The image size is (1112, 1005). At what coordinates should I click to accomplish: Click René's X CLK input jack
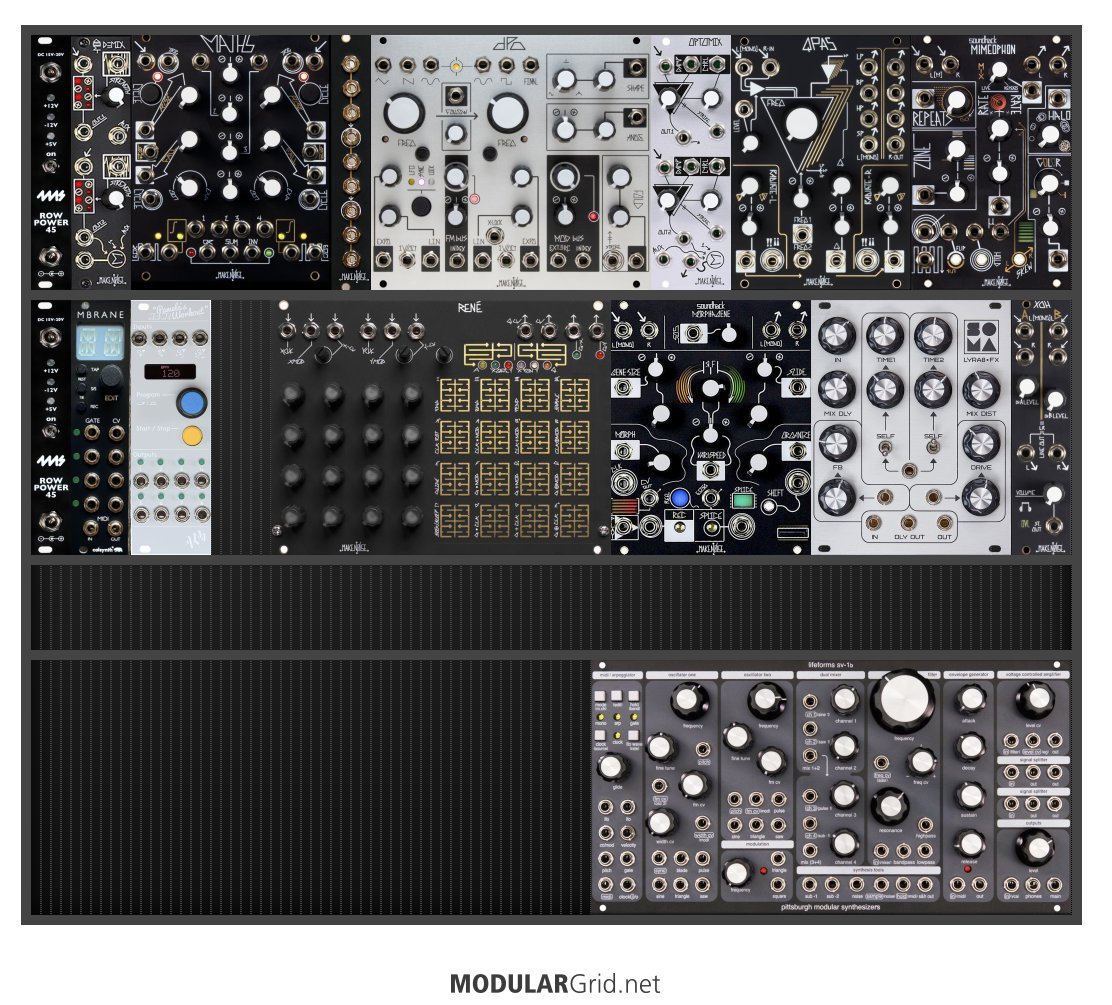(x=287, y=330)
